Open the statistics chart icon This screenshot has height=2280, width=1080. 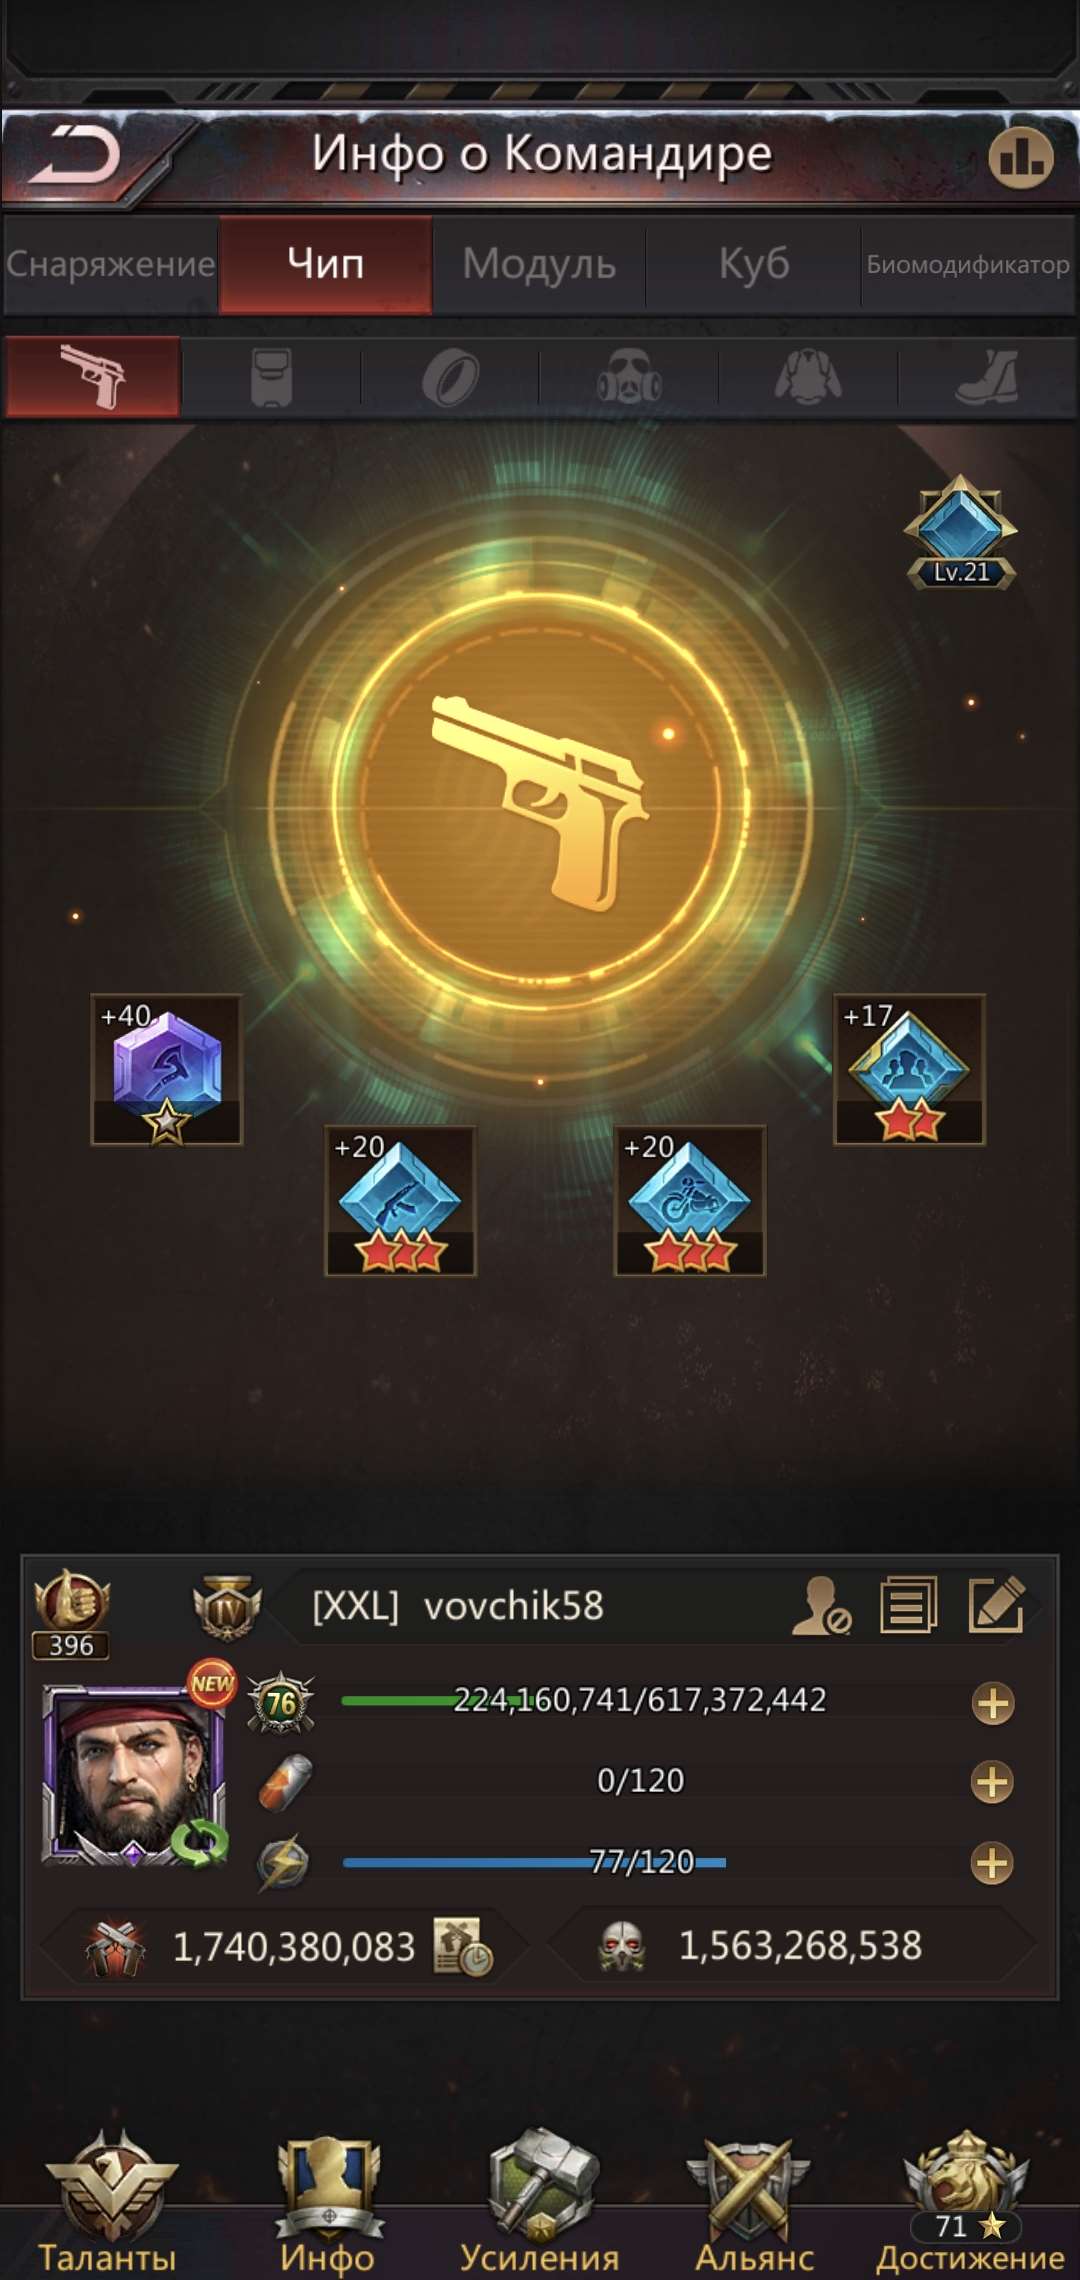pyautogui.click(x=1021, y=157)
